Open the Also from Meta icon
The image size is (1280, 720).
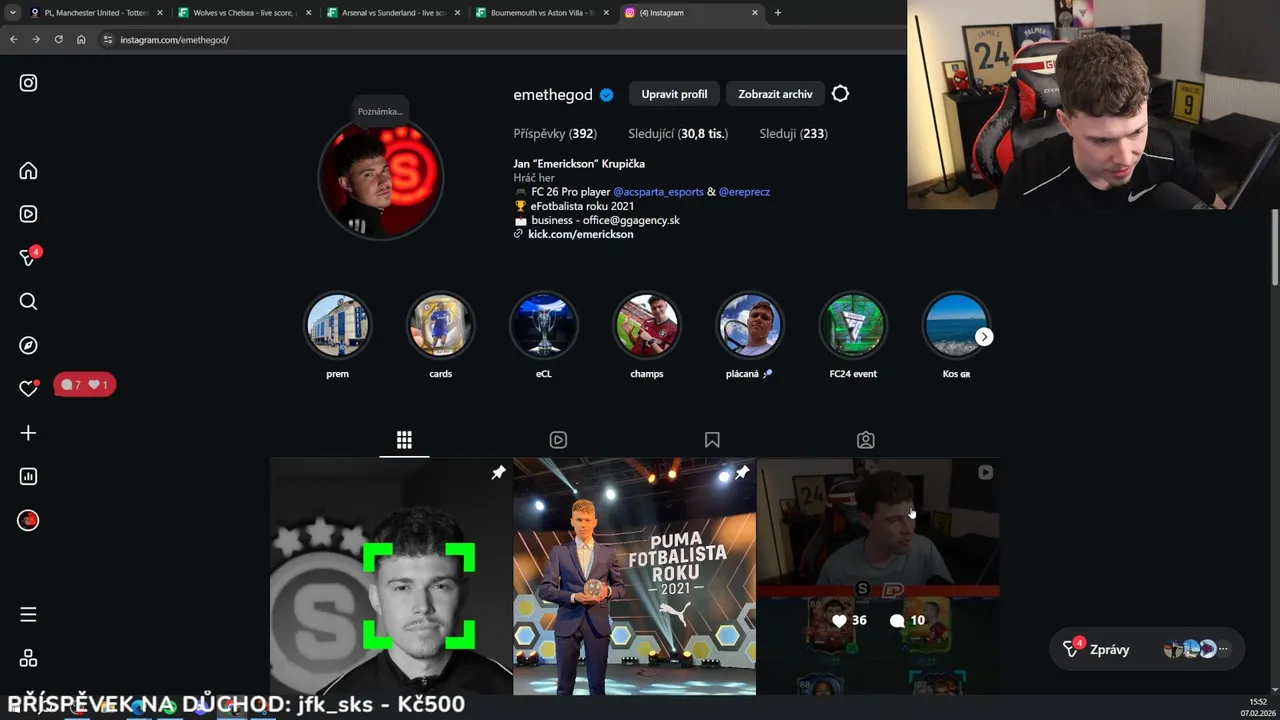pyautogui.click(x=28, y=658)
